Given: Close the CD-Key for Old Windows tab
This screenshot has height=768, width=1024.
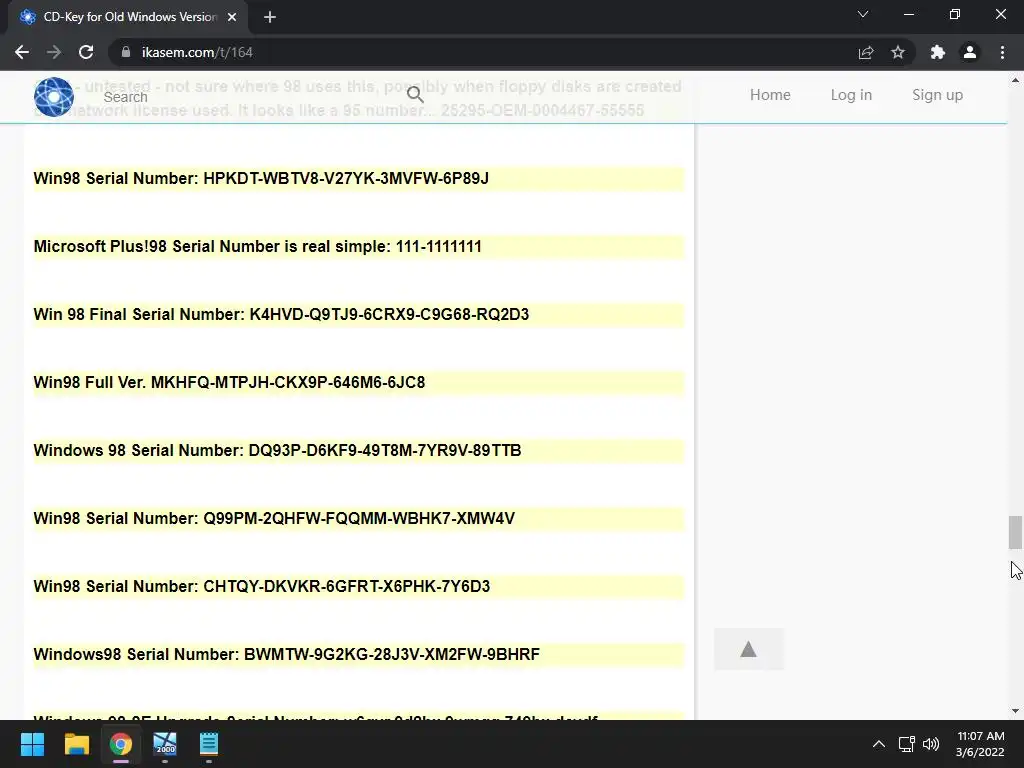Looking at the screenshot, I should [x=232, y=18].
